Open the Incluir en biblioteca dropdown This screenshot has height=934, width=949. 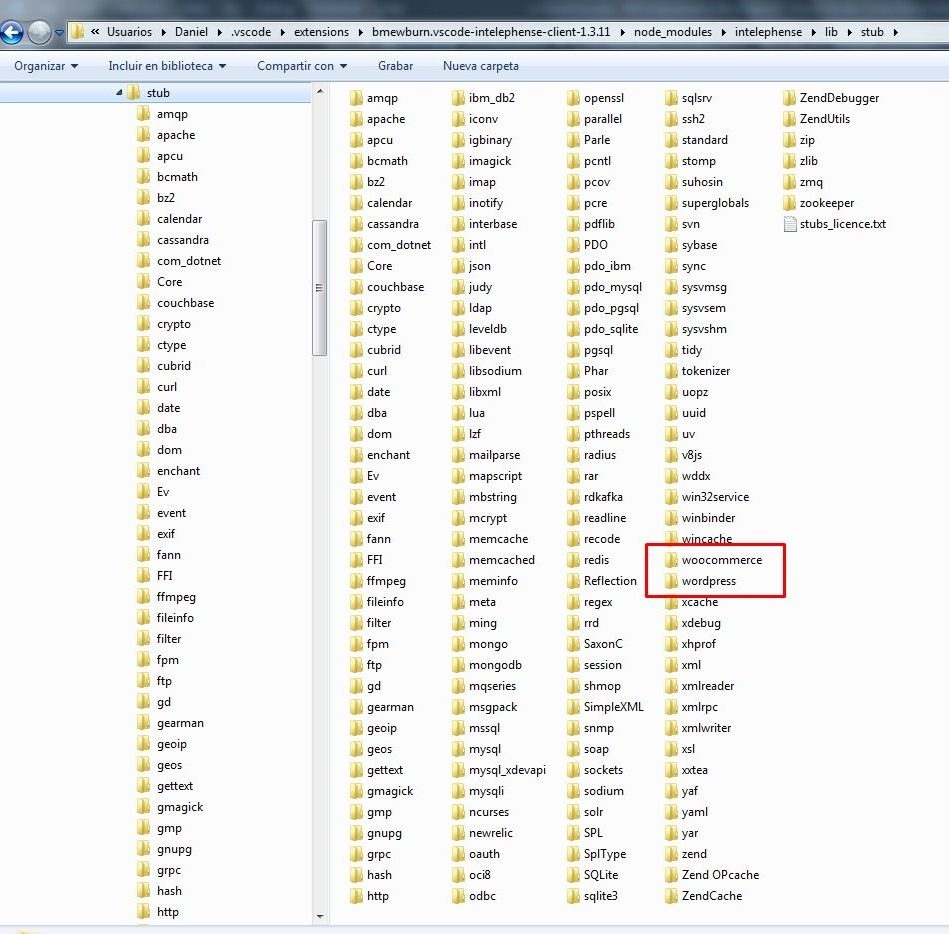pyautogui.click(x=167, y=66)
